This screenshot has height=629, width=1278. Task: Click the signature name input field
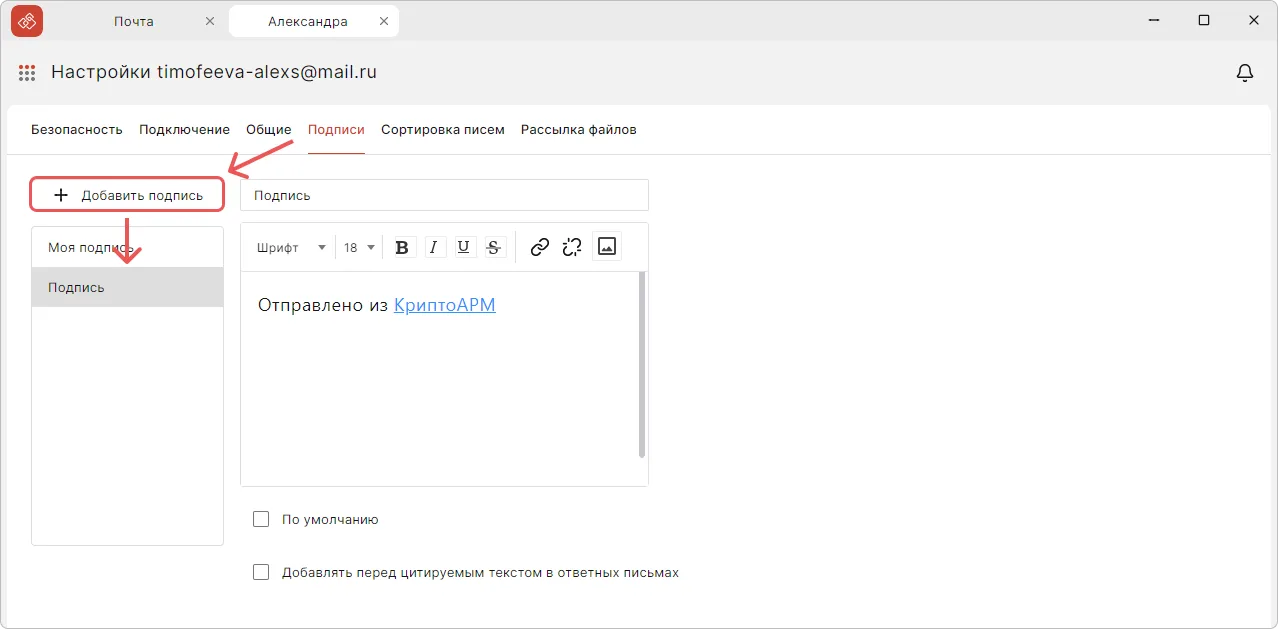(444, 194)
